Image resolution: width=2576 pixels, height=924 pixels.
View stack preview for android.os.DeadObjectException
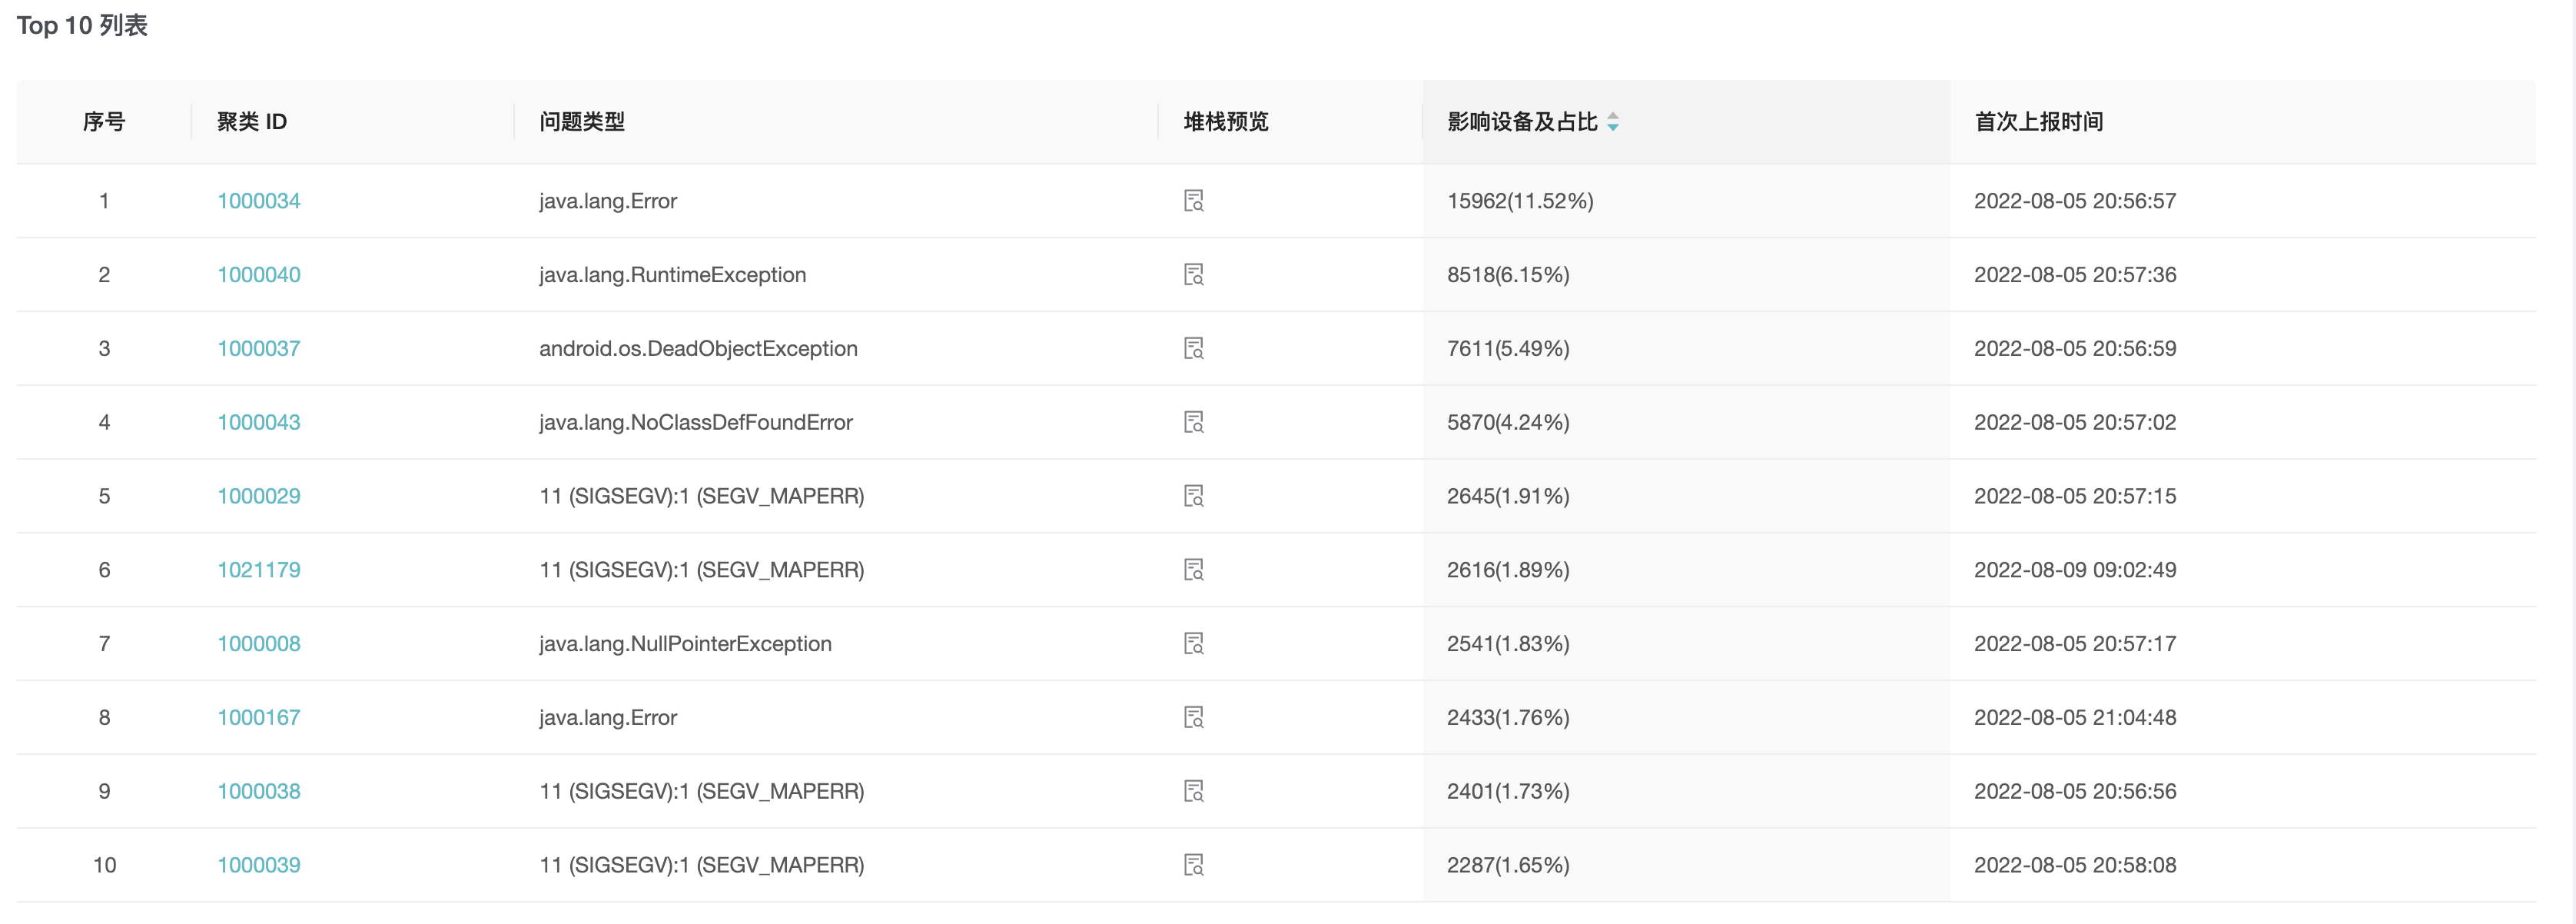click(x=1194, y=348)
